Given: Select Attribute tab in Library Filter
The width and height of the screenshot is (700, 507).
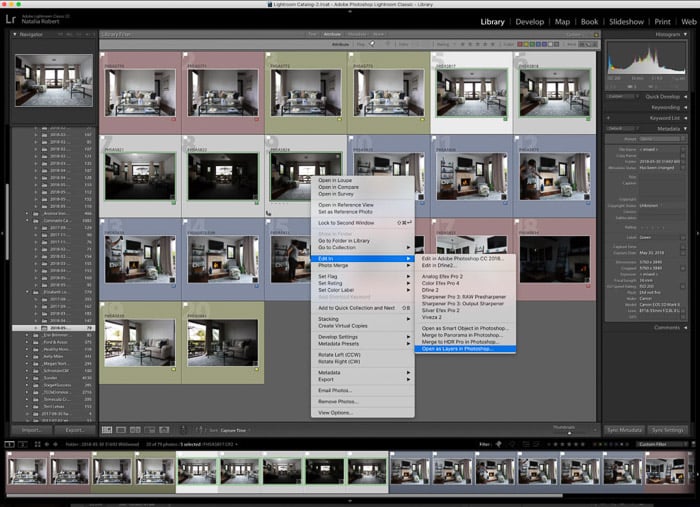Looking at the screenshot, I should click(332, 34).
